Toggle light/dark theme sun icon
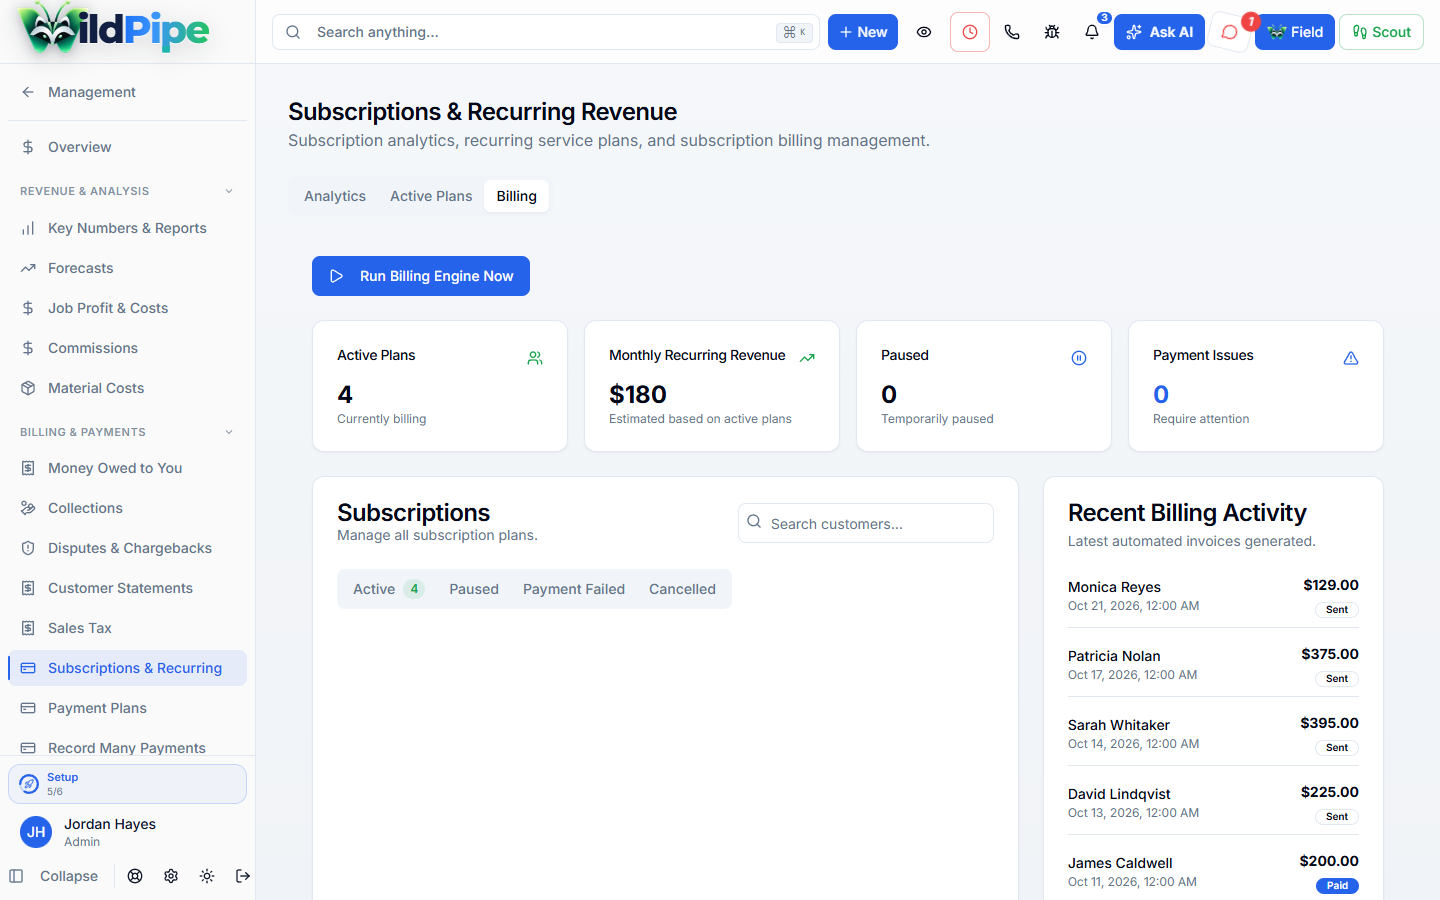Screen dimensions: 1440x900 pos(207,876)
